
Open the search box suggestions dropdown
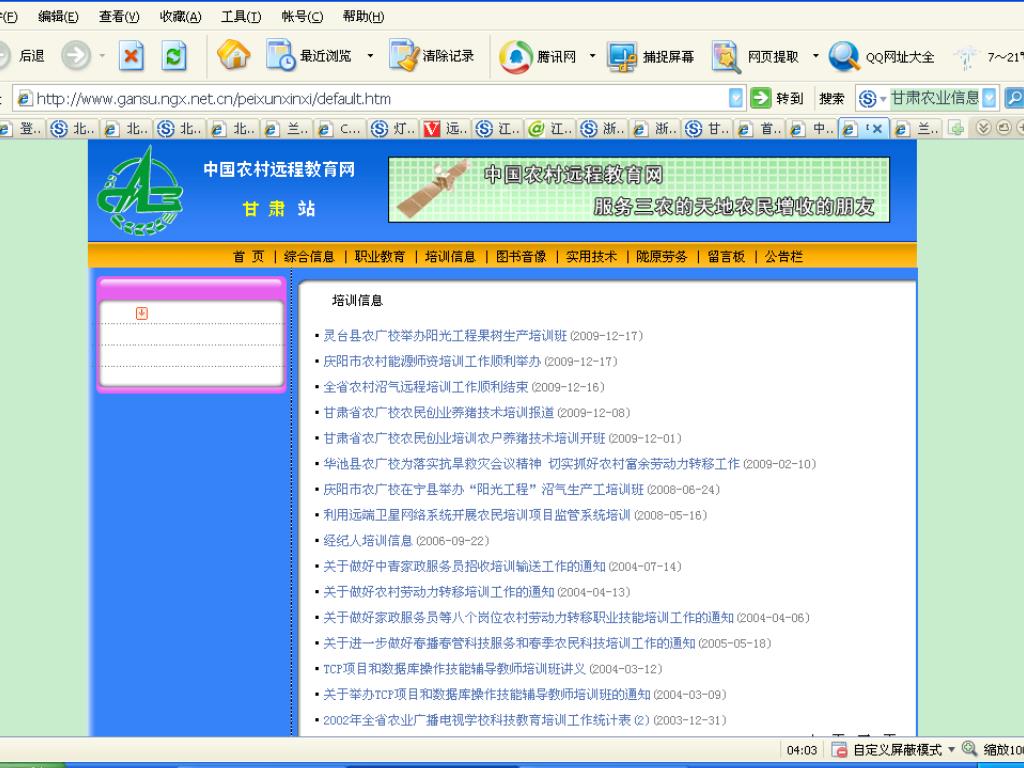point(989,99)
